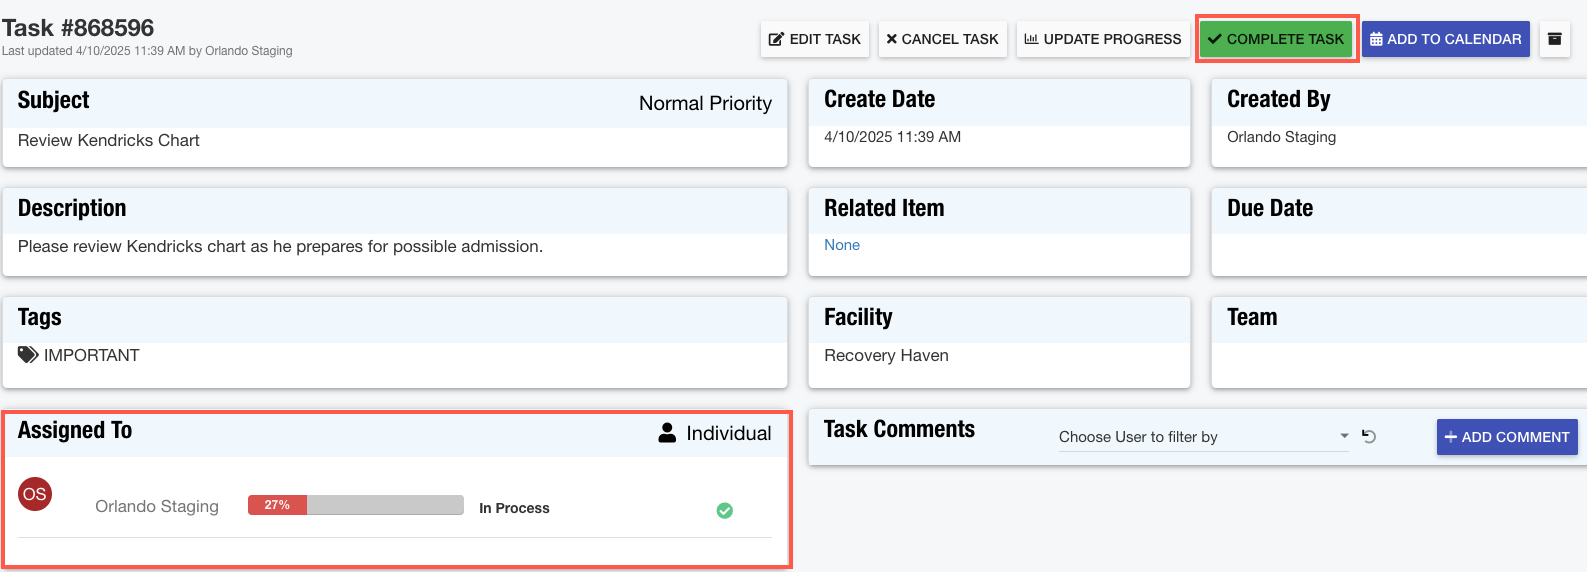
Task: Add this task to the calendar
Action: point(1445,39)
